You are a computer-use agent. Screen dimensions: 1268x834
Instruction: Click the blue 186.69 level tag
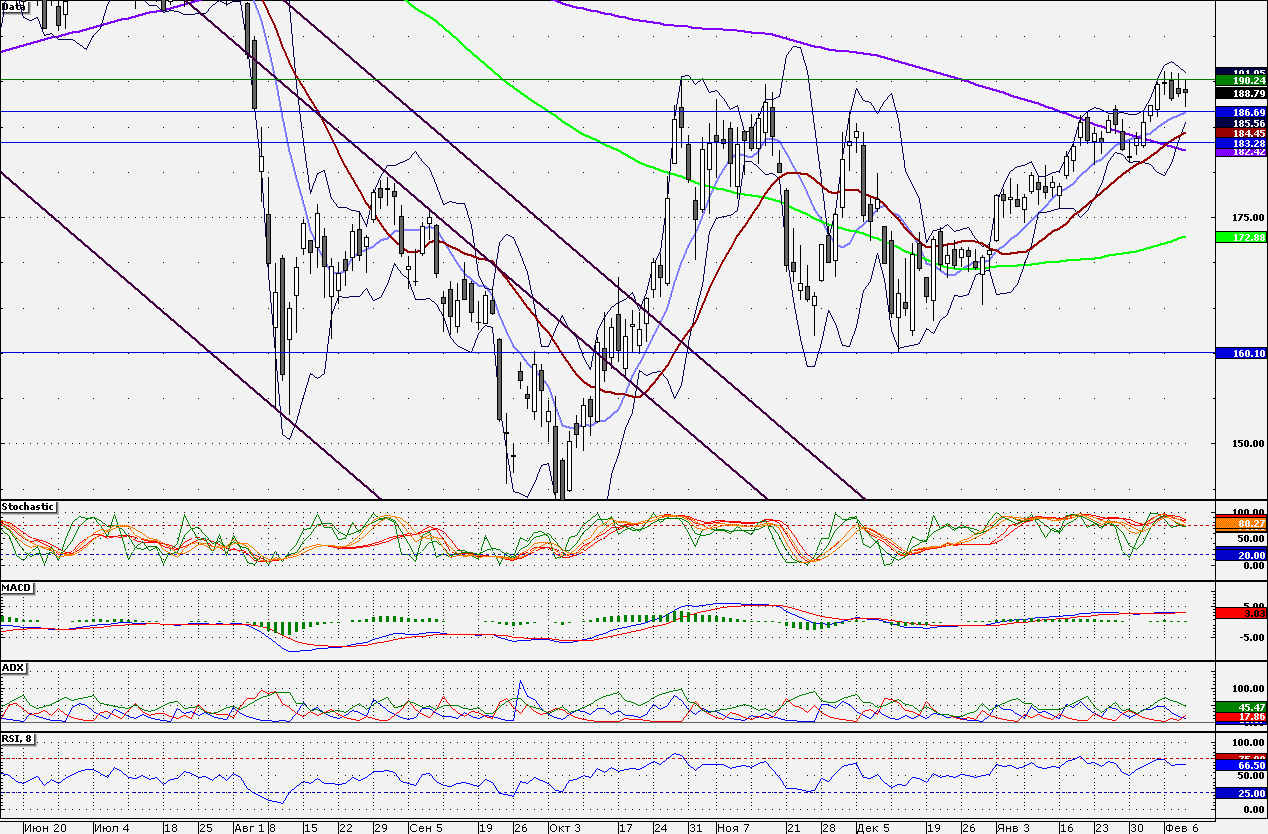(1241, 113)
